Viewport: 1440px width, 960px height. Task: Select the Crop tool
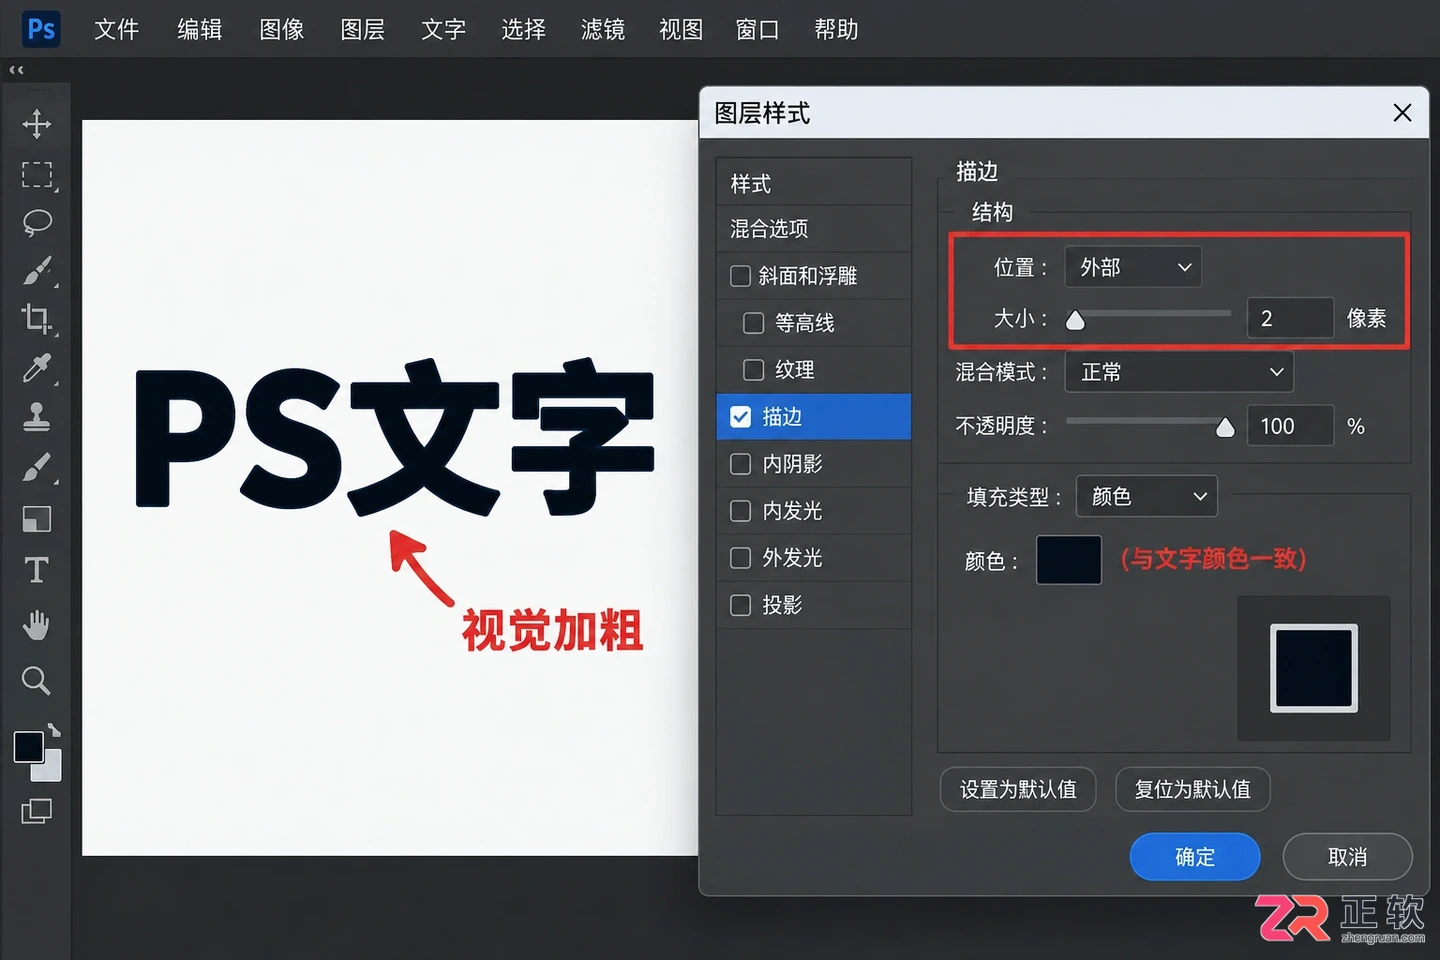pyautogui.click(x=37, y=318)
